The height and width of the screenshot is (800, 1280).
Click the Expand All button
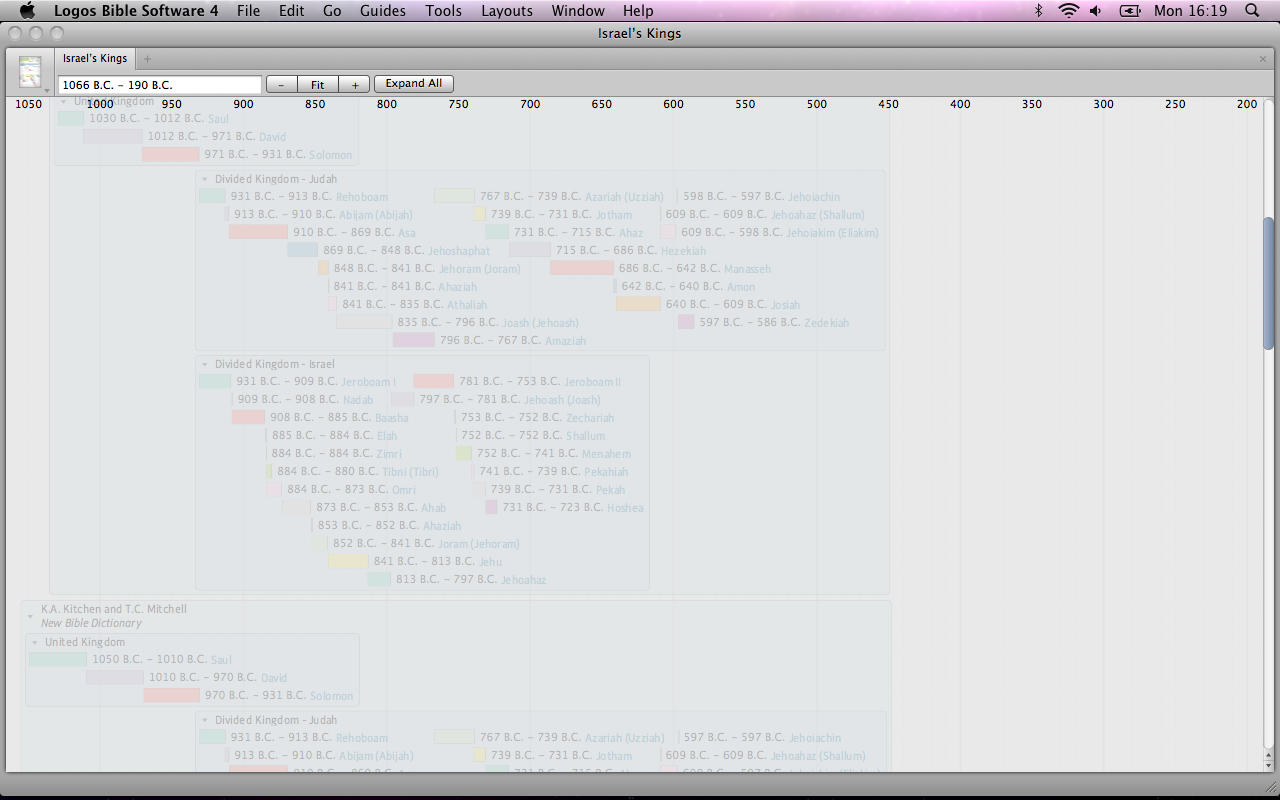(414, 84)
